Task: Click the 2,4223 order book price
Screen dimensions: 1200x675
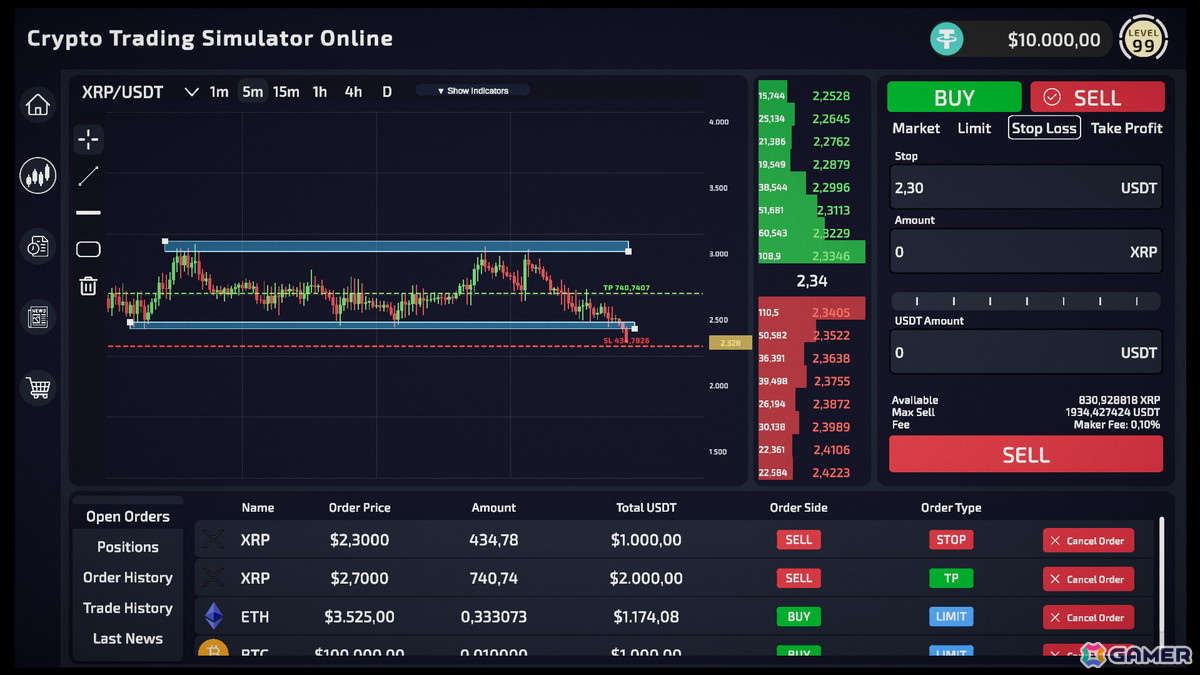Action: coord(831,473)
